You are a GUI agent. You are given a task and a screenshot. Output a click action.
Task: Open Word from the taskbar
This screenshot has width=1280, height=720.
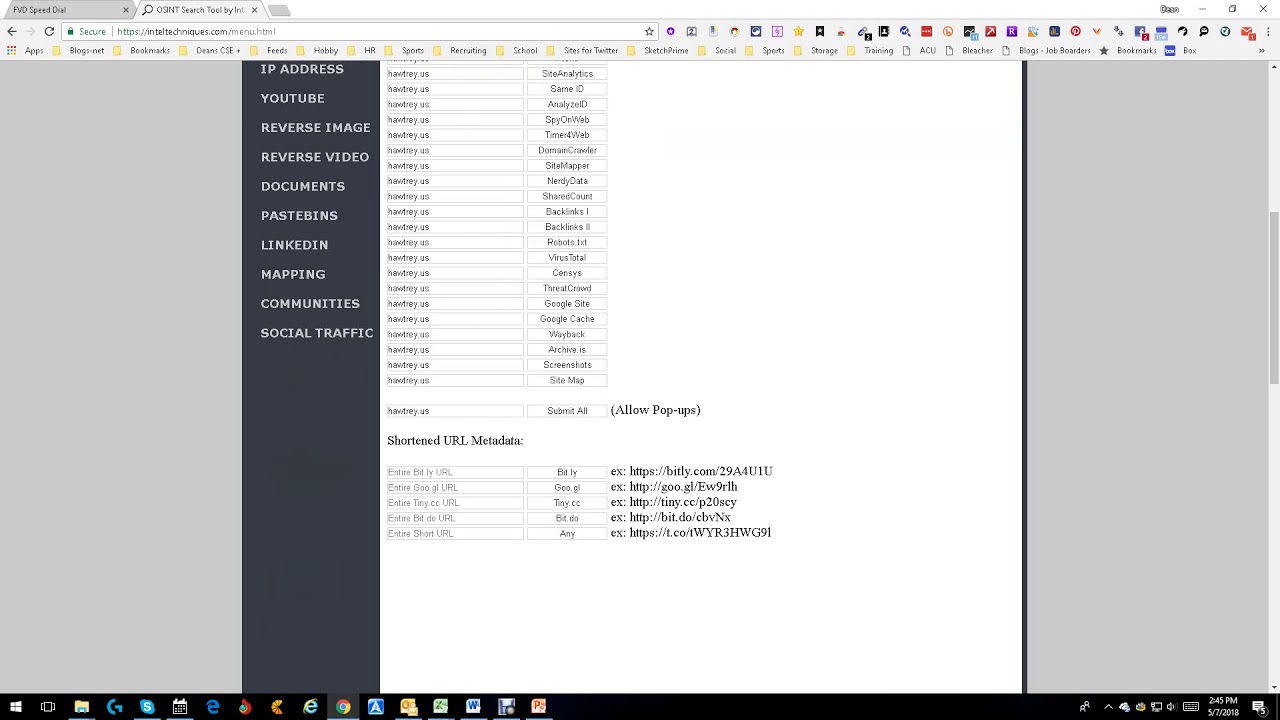[x=473, y=707]
